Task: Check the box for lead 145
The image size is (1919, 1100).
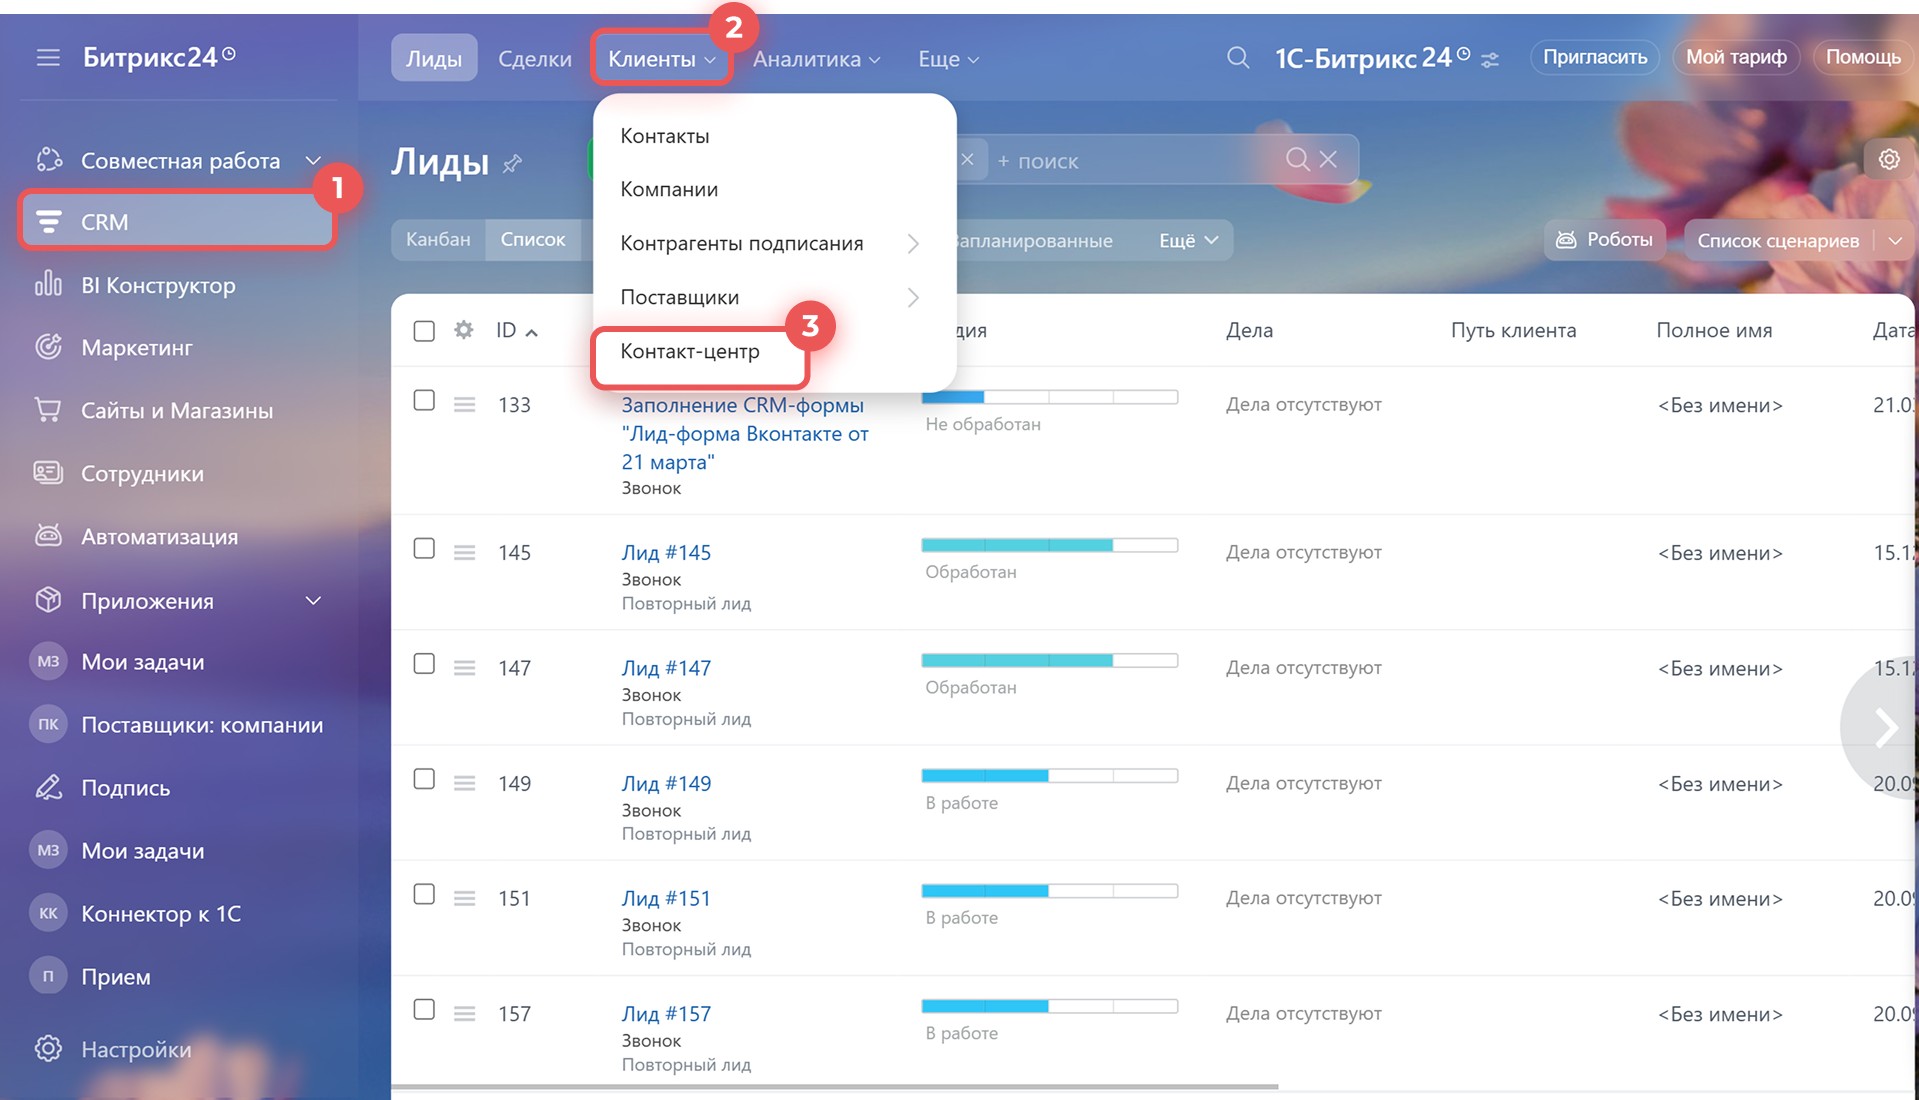Action: point(424,549)
